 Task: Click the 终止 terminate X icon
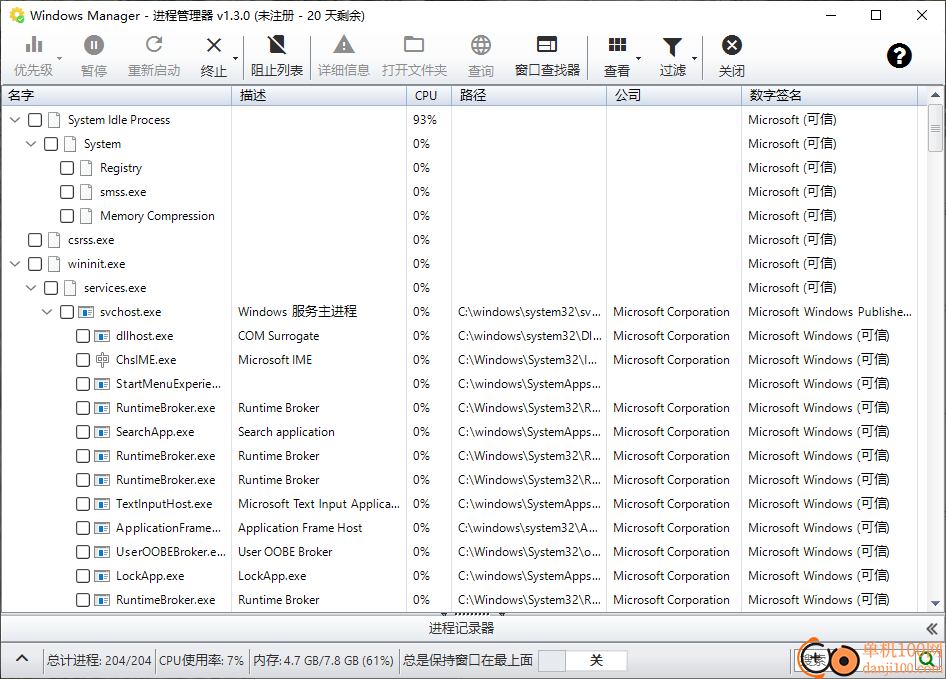(x=214, y=45)
